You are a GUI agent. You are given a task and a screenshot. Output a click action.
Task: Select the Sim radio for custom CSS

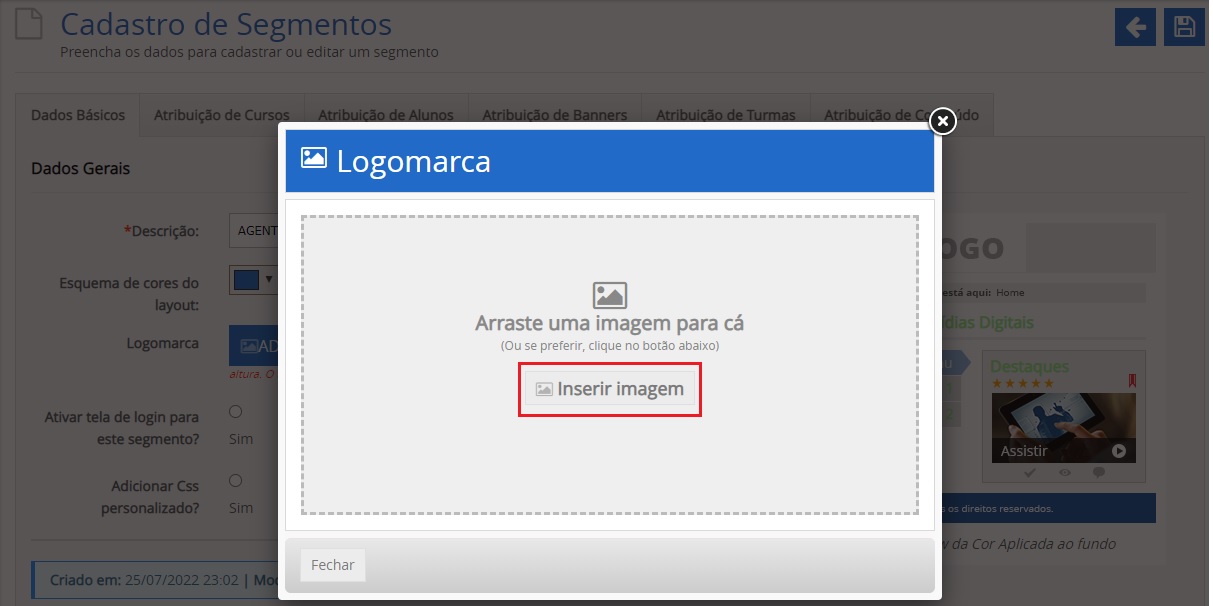point(236,480)
